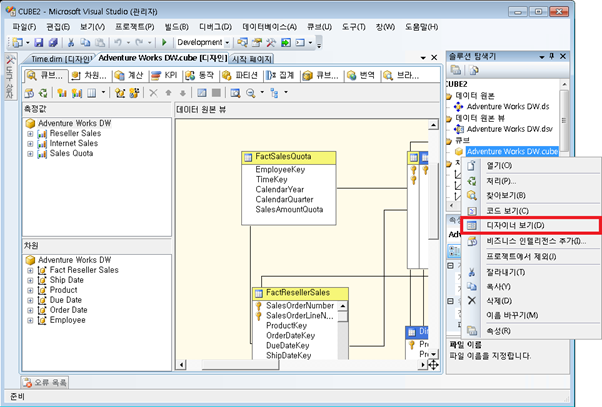602x407 pixels.
Task: Expand the Ship Date dimension node
Action: (x=30, y=280)
